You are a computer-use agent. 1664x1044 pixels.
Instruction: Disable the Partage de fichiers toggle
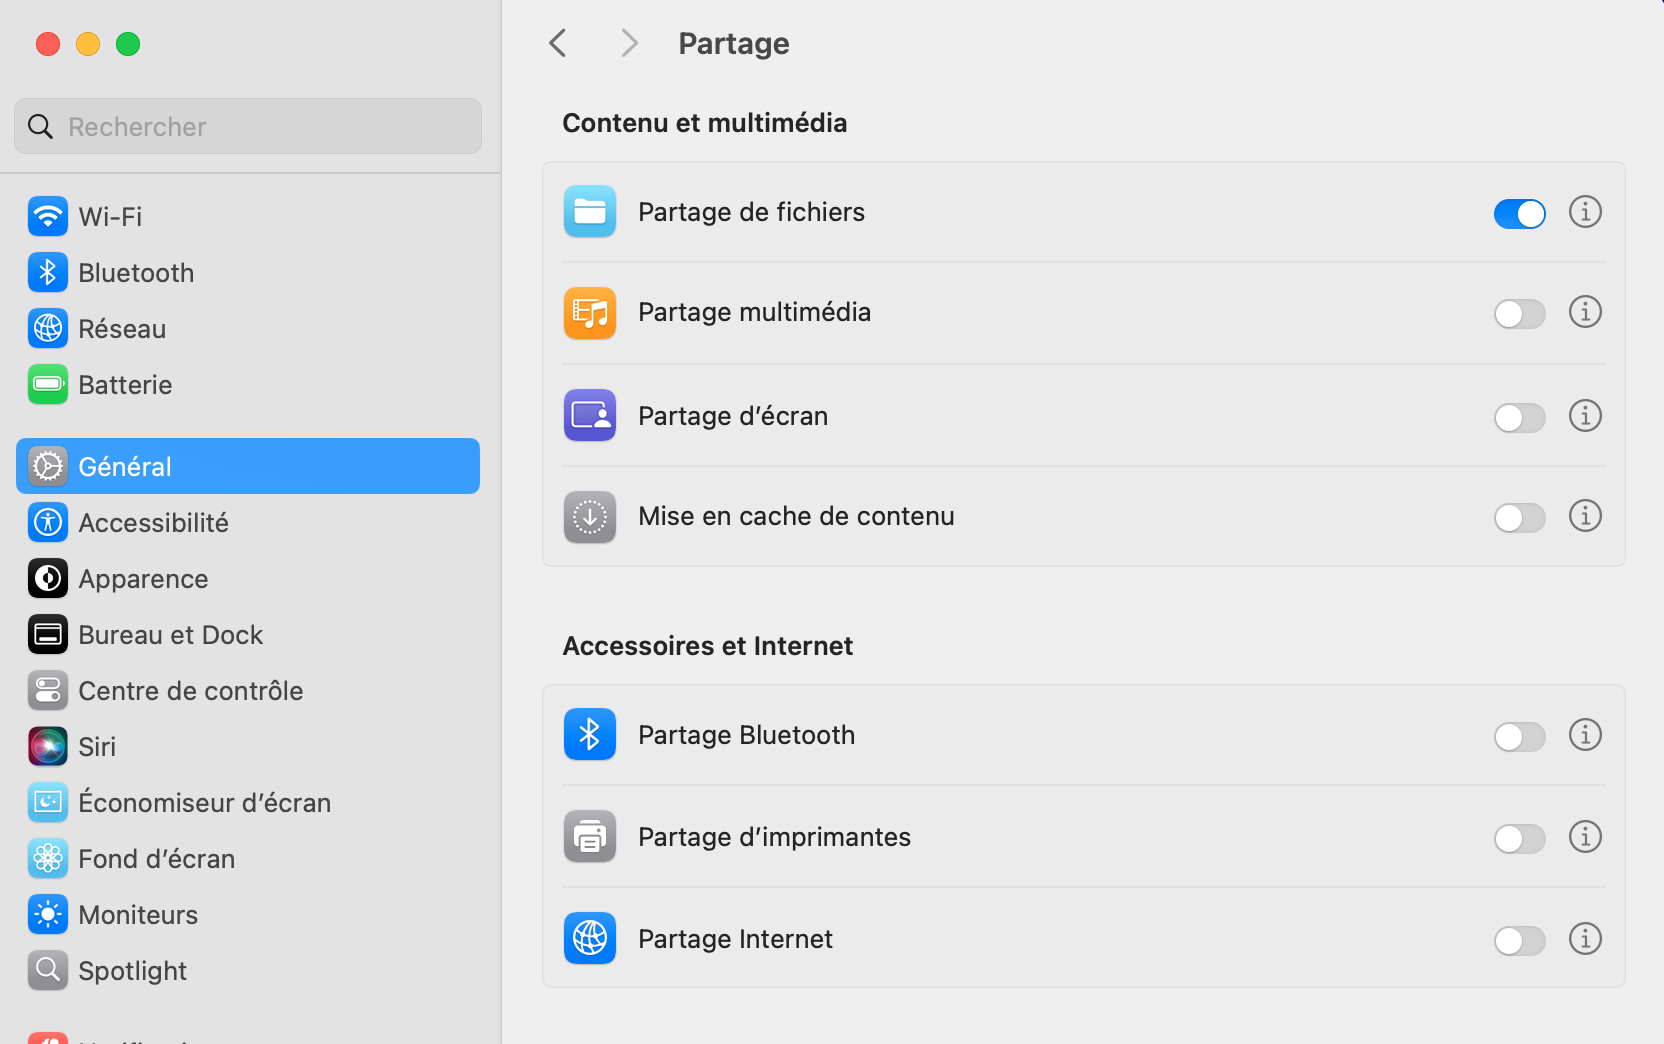[x=1520, y=214]
